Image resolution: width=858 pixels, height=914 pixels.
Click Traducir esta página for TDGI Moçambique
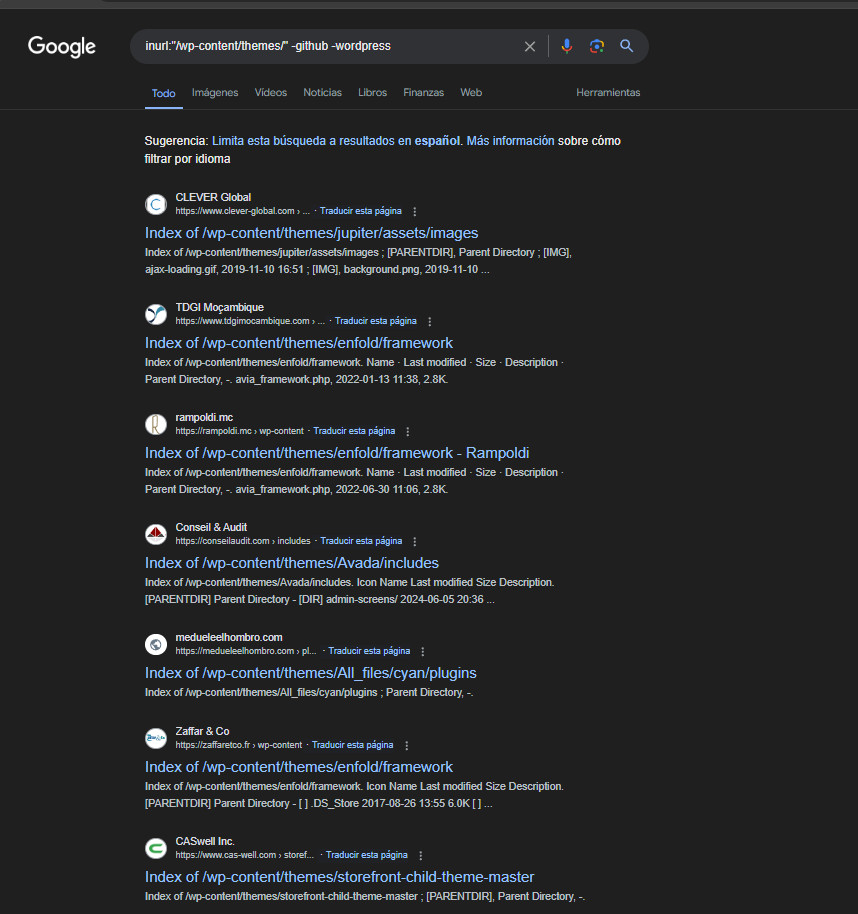point(375,321)
